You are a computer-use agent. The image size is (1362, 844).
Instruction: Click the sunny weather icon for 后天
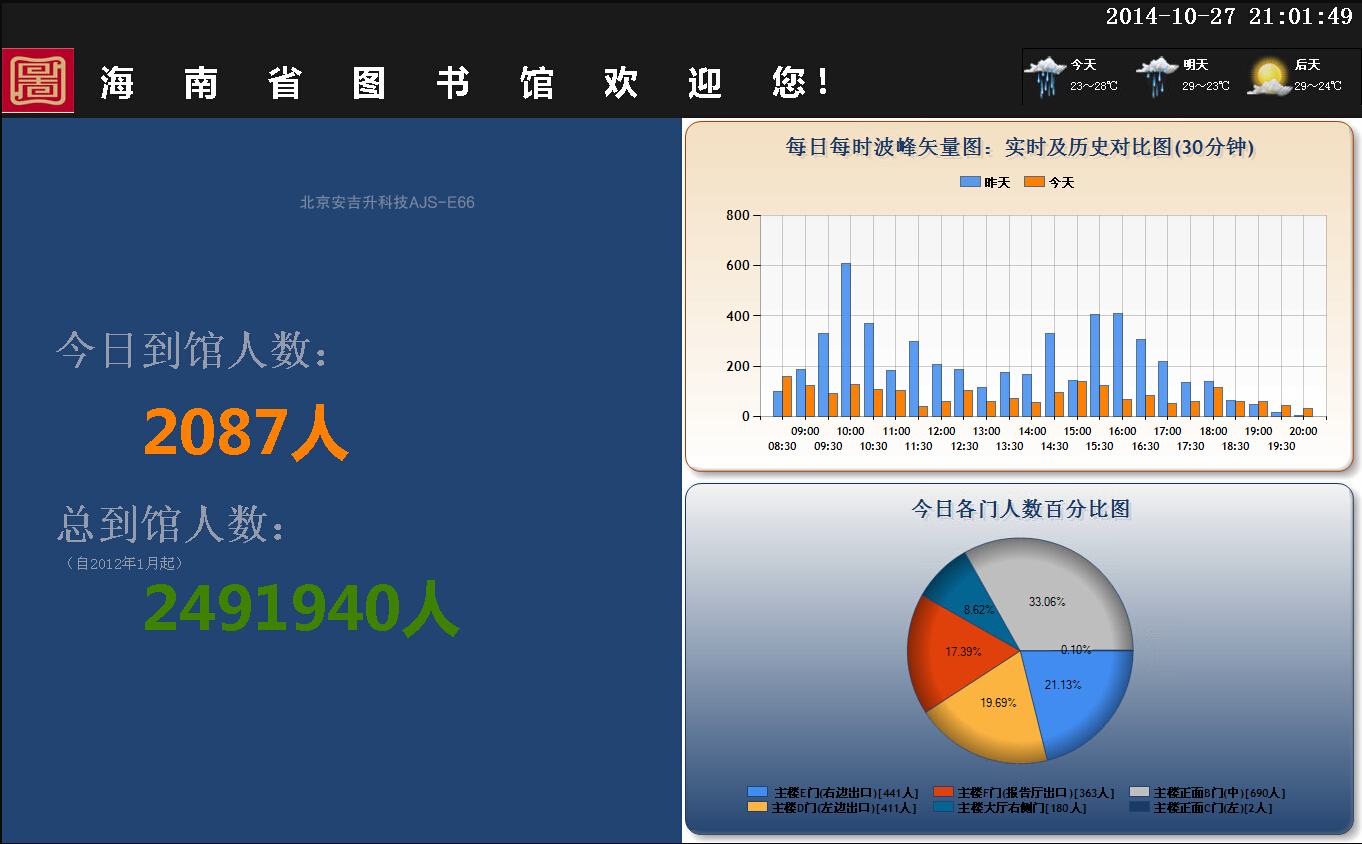[1268, 75]
